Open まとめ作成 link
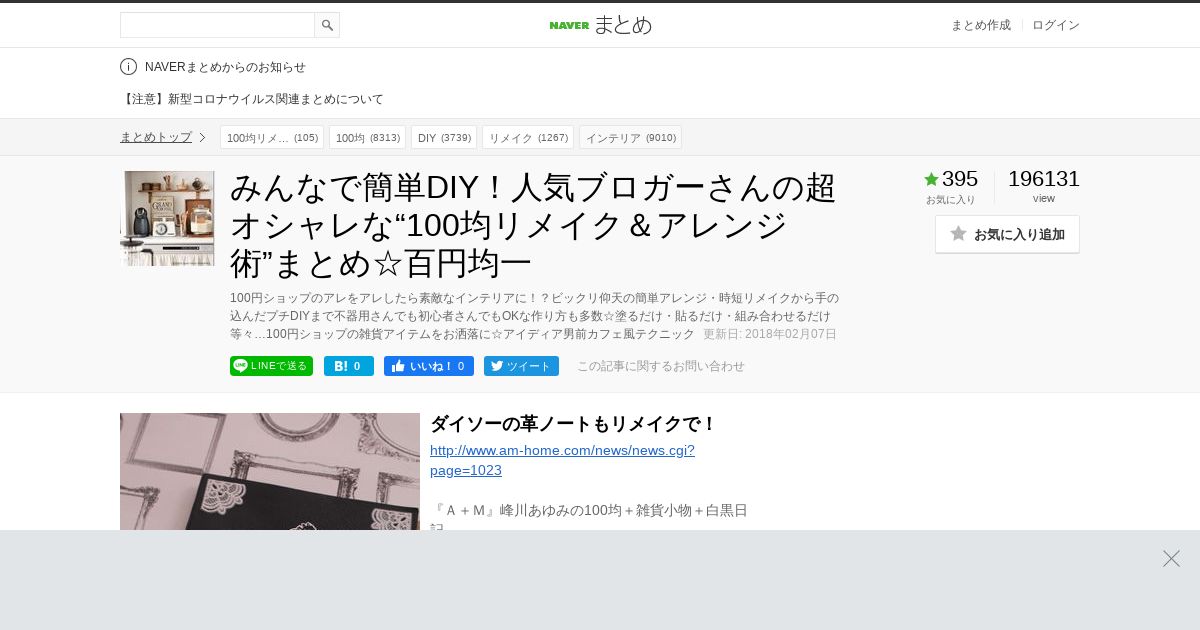 point(980,25)
